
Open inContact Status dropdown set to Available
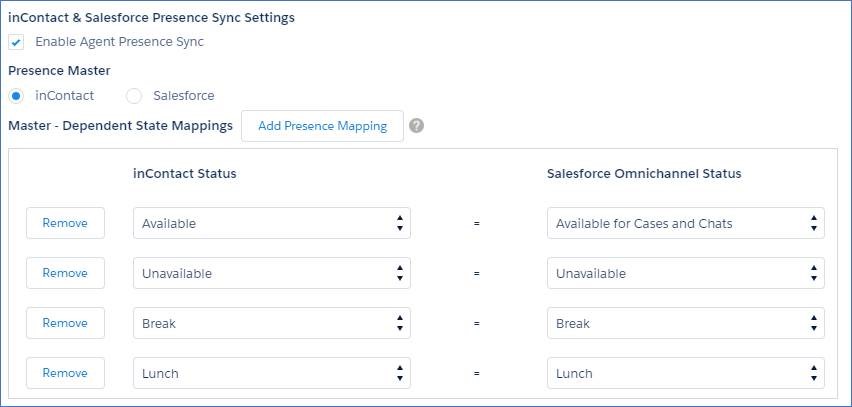click(x=272, y=223)
